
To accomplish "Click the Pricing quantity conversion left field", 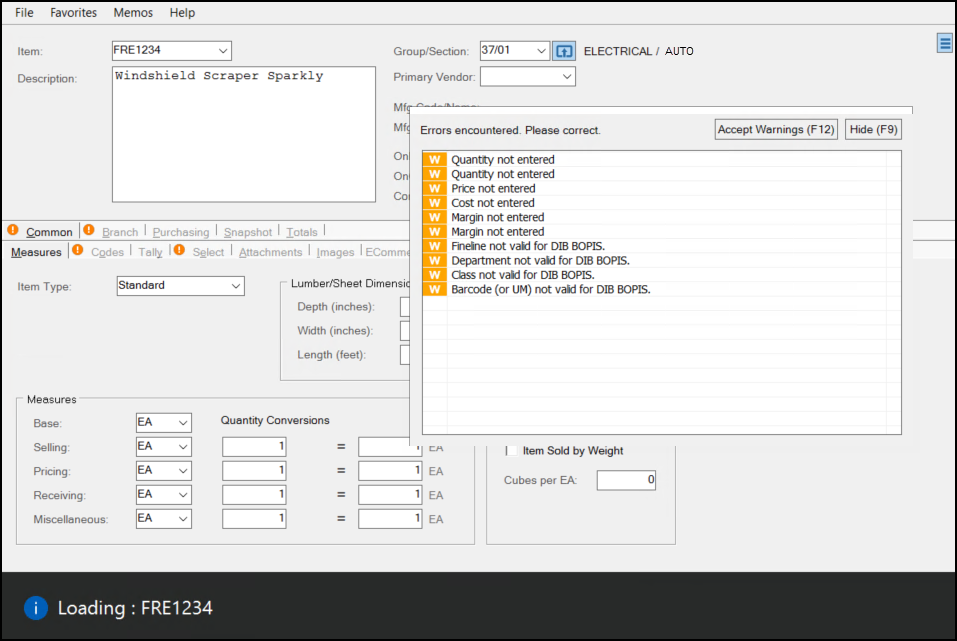I will 254,471.
